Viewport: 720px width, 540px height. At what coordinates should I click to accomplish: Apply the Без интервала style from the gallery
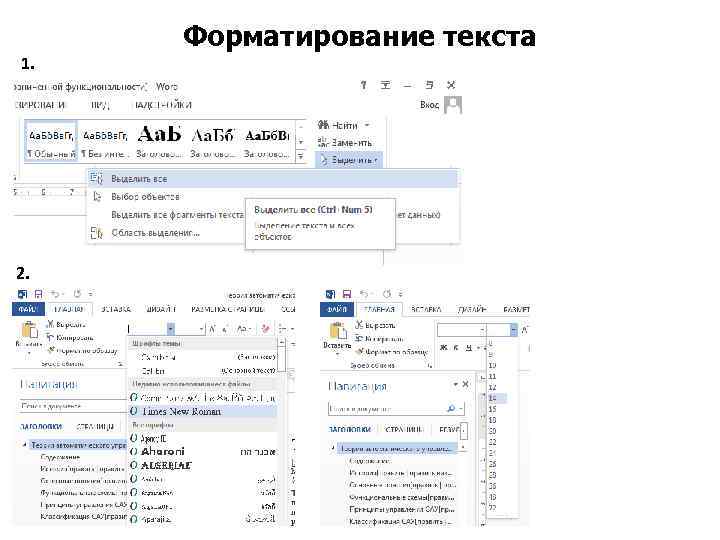pos(104,141)
